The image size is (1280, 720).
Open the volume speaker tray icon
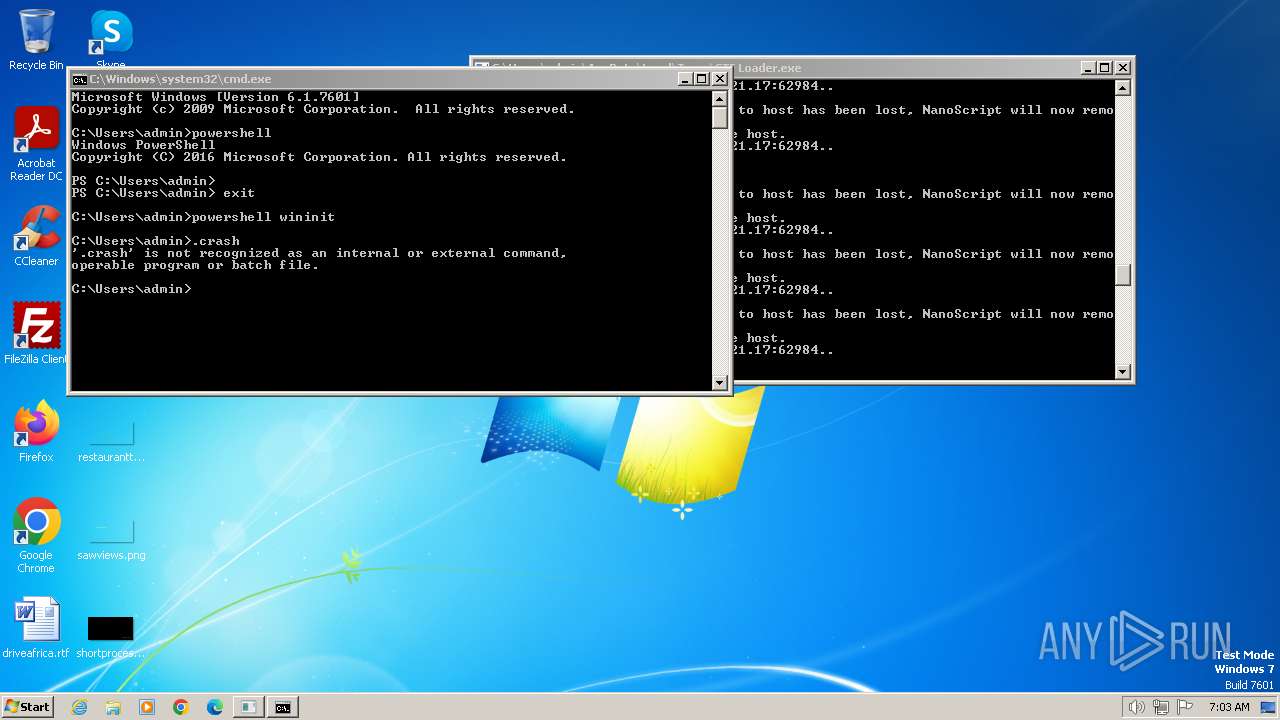tap(1136, 707)
